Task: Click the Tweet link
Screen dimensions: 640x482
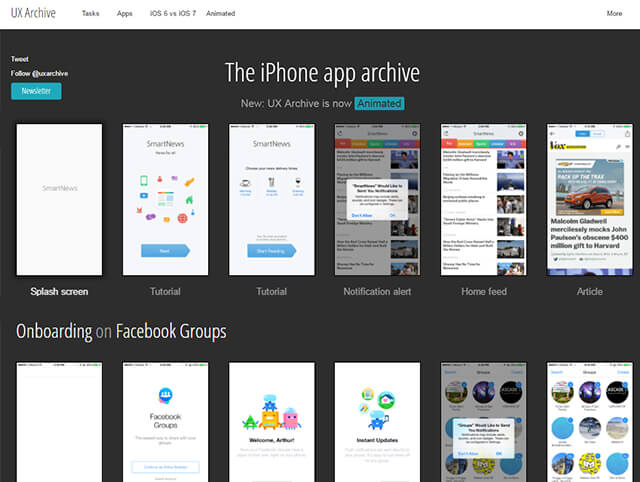Action: [20, 59]
